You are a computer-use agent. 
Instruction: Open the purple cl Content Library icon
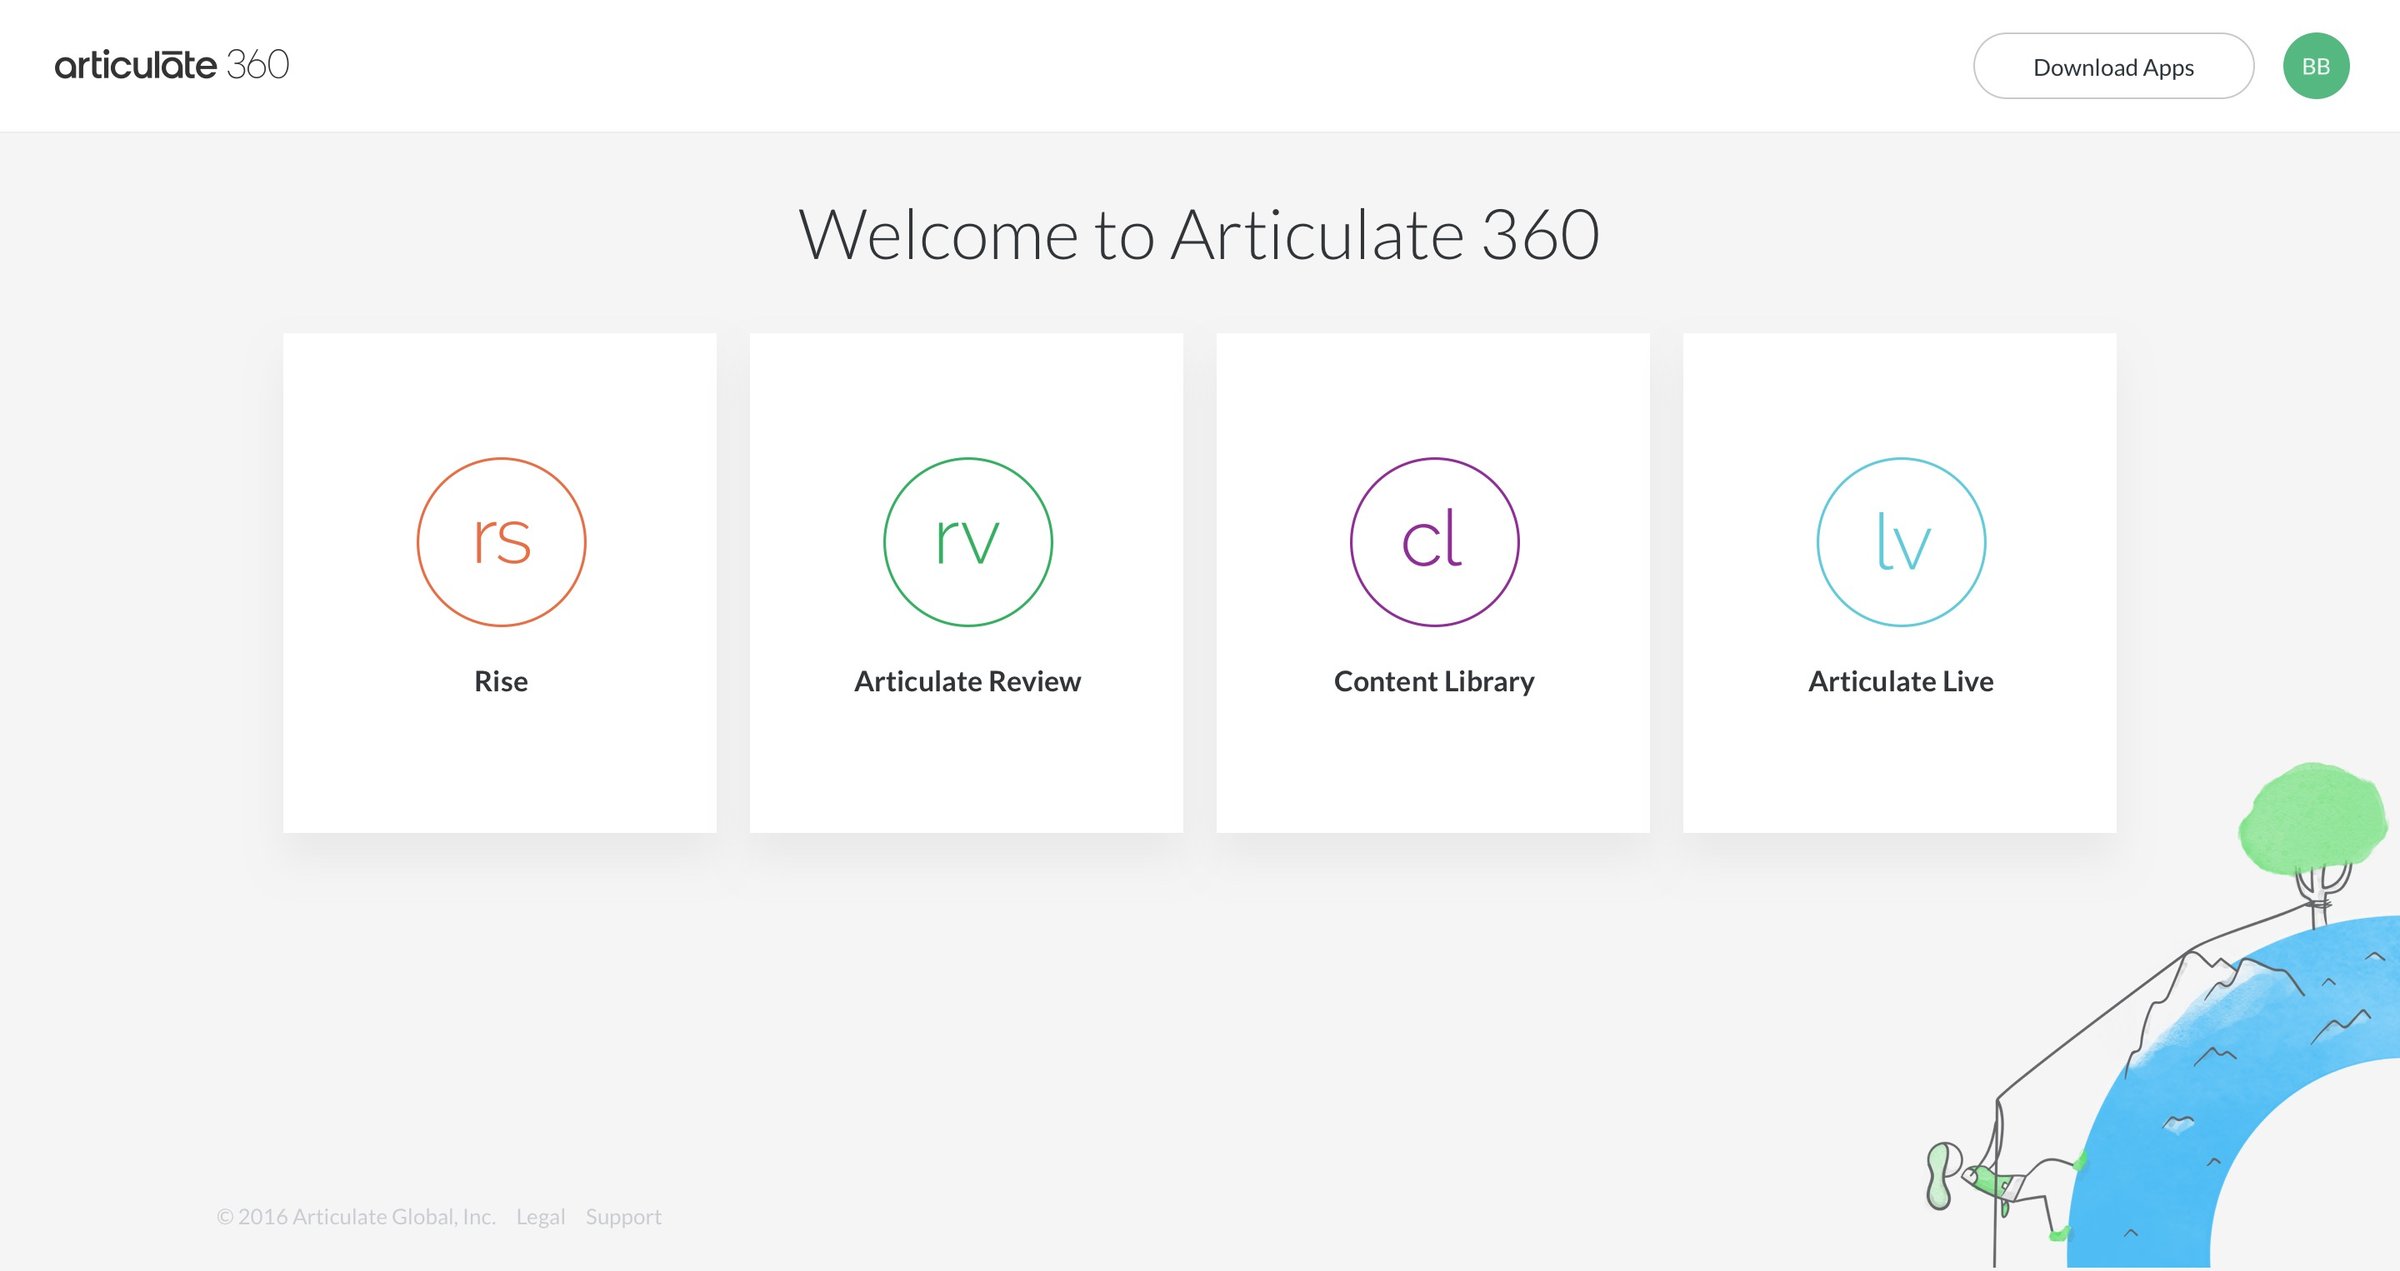[1435, 542]
